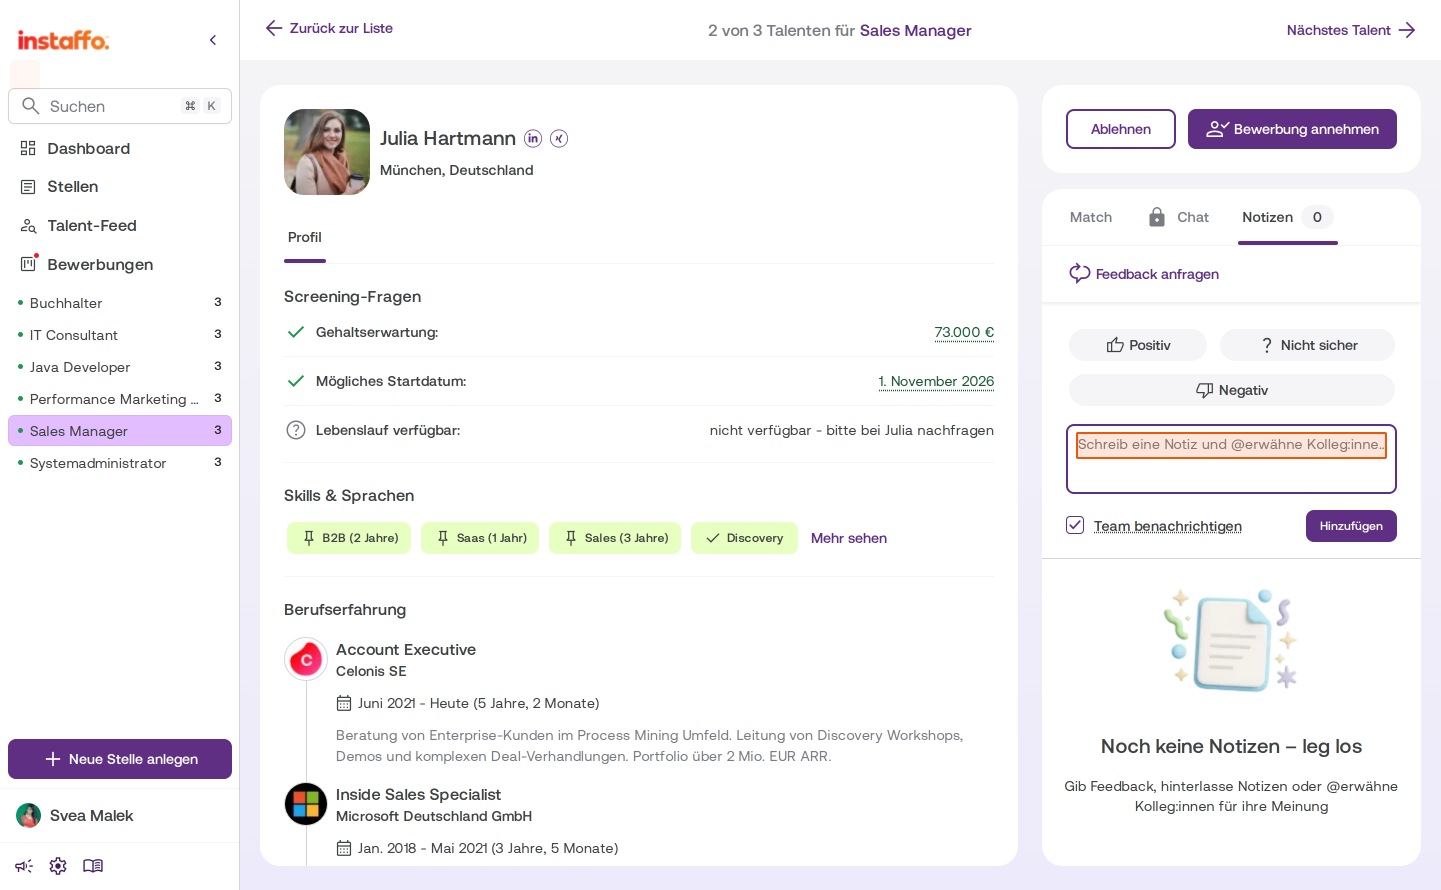Select the Nicht sicher rating option

click(x=1307, y=345)
